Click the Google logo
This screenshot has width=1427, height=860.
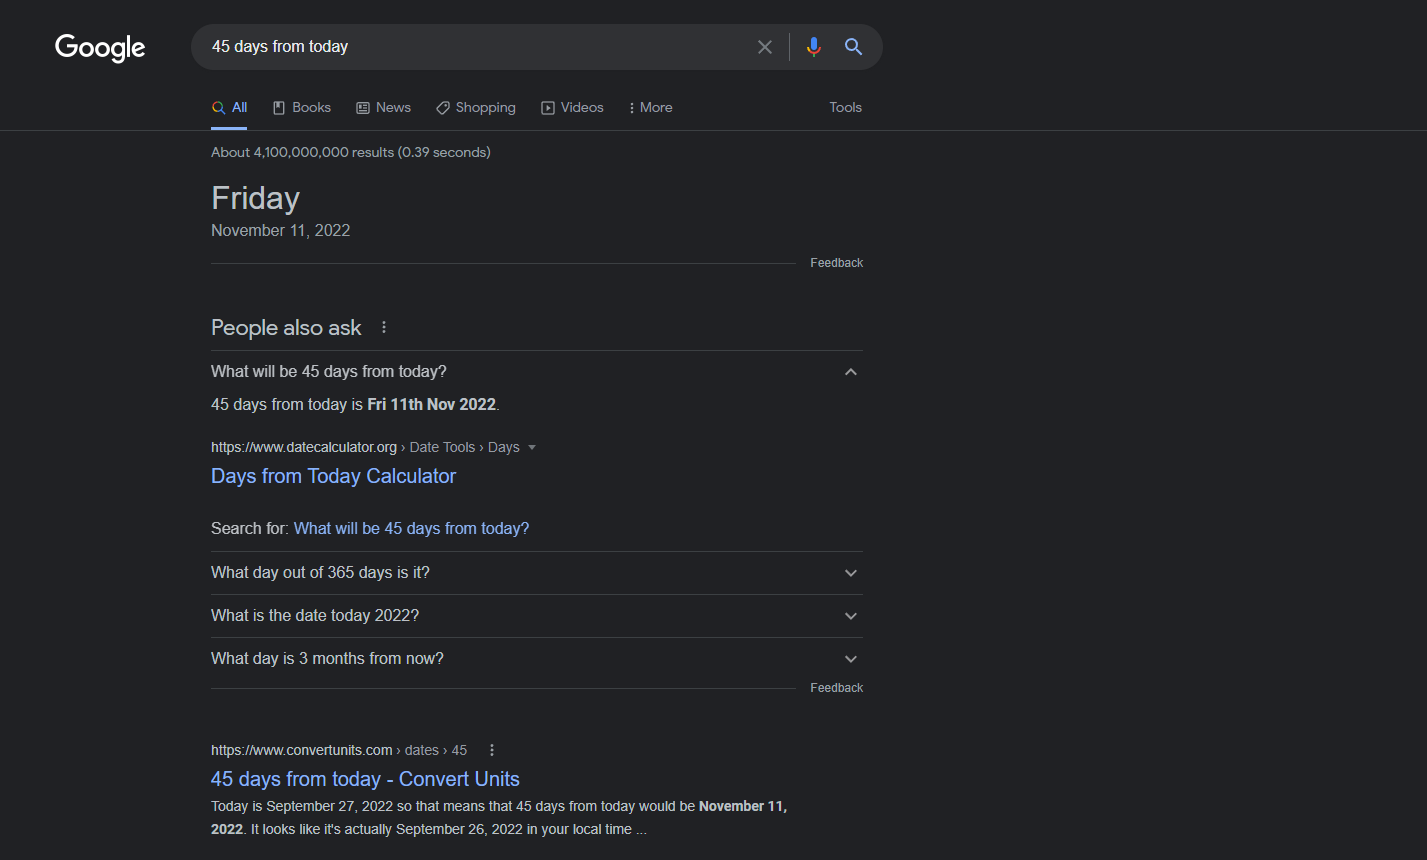coord(100,47)
